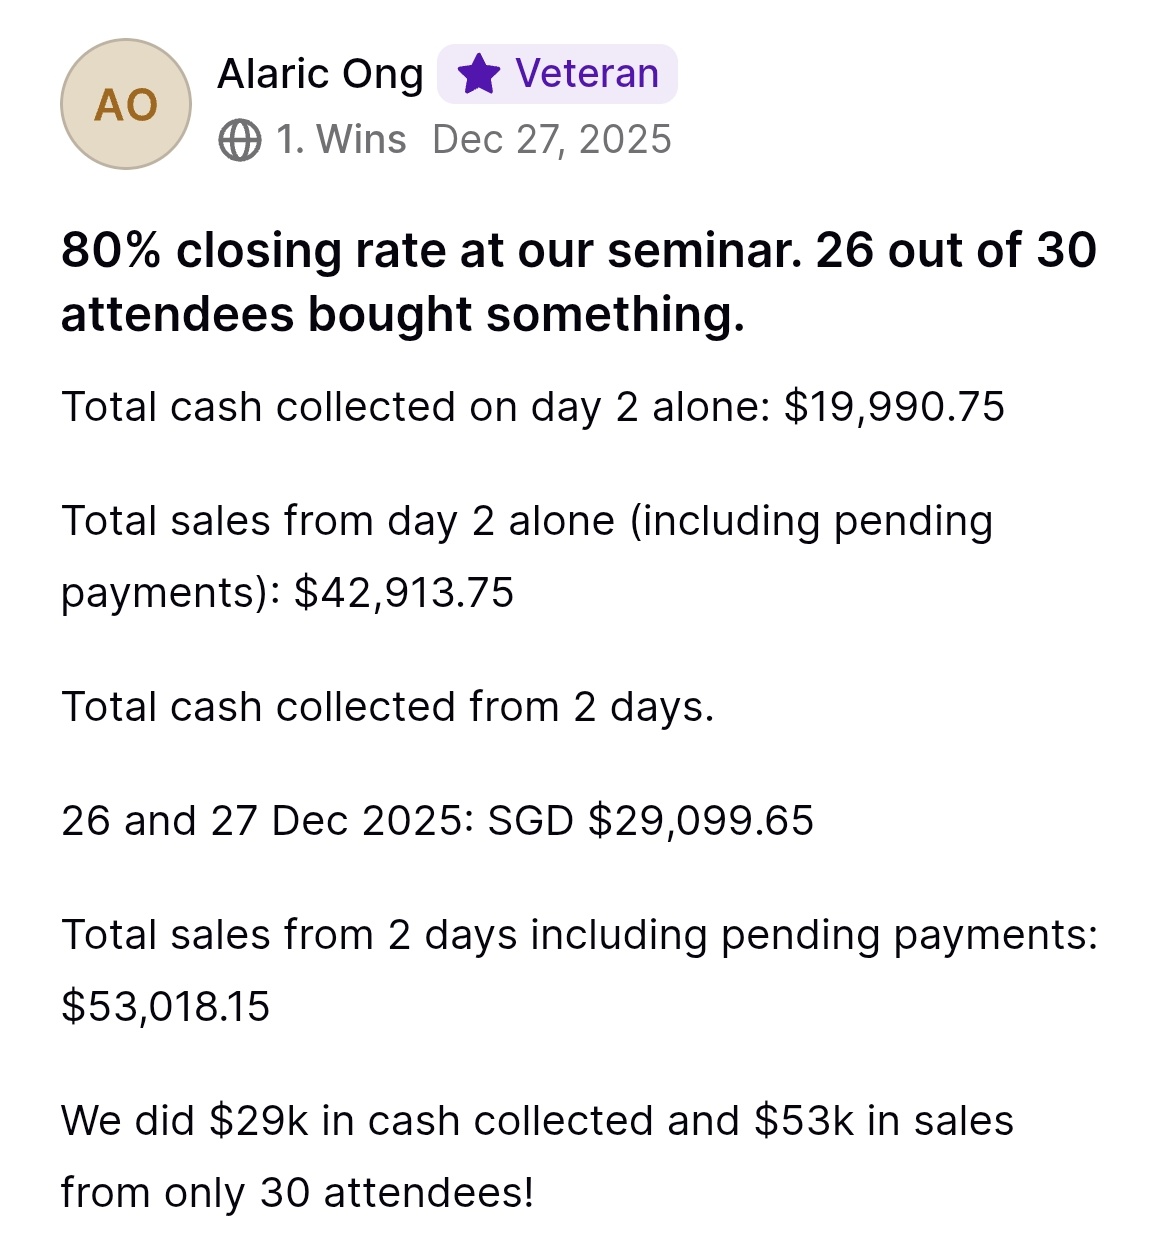Click the from only 30 attendees! text
The height and width of the screenshot is (1256, 1172).
pyautogui.click(x=298, y=1193)
